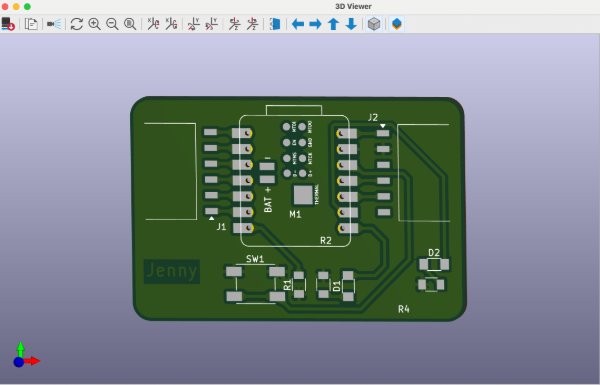Viewport: 600px width, 385px height.
Task: Click the XYZ axis orientation gizmo
Action: pyautogui.click(x=26, y=355)
